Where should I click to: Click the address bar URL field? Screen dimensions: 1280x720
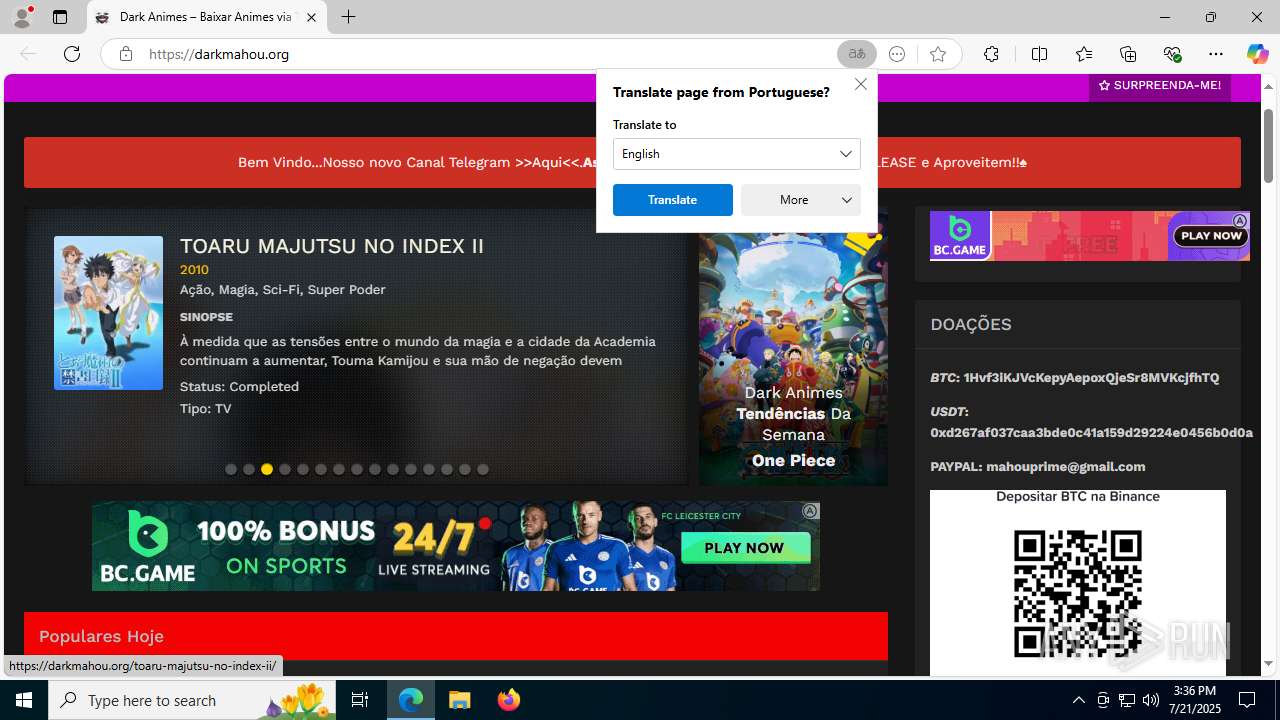[485, 54]
